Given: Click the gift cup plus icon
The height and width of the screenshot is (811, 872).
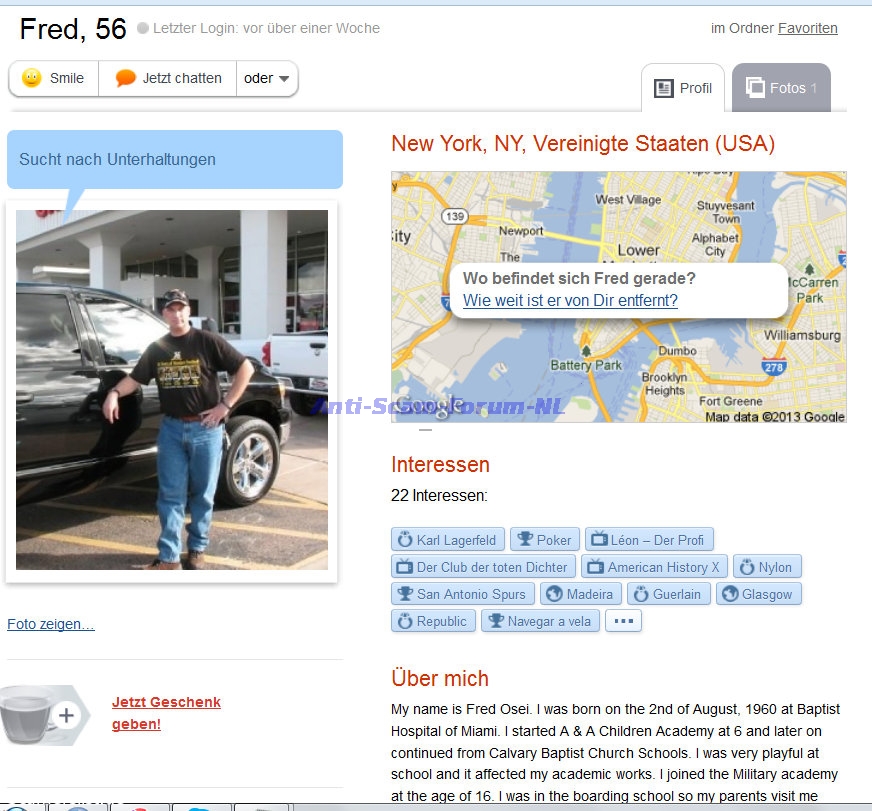Looking at the screenshot, I should (x=66, y=715).
